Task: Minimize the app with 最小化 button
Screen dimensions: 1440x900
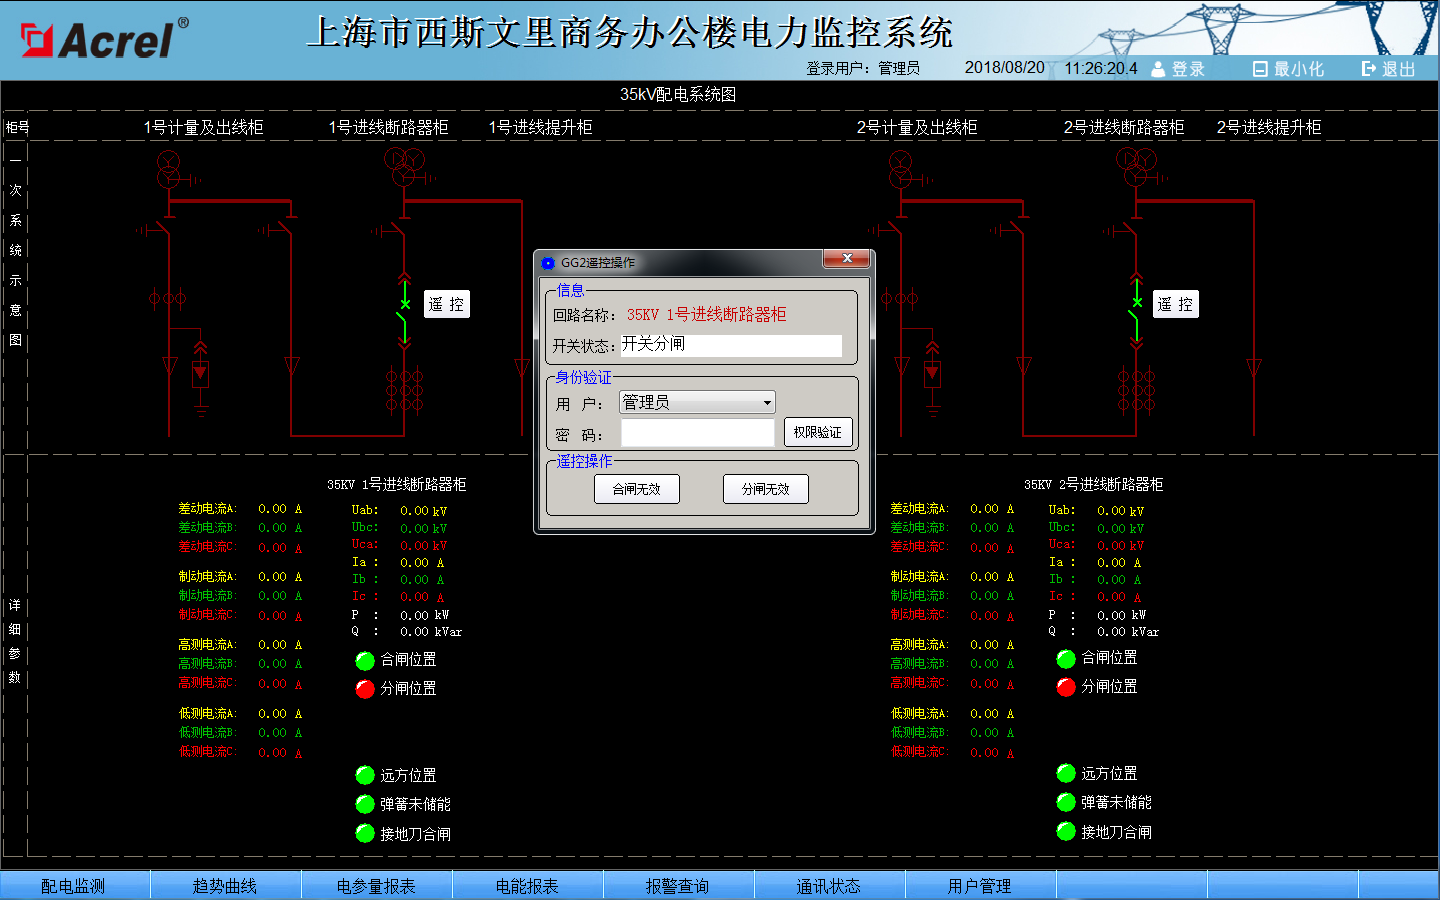Action: [1288, 69]
